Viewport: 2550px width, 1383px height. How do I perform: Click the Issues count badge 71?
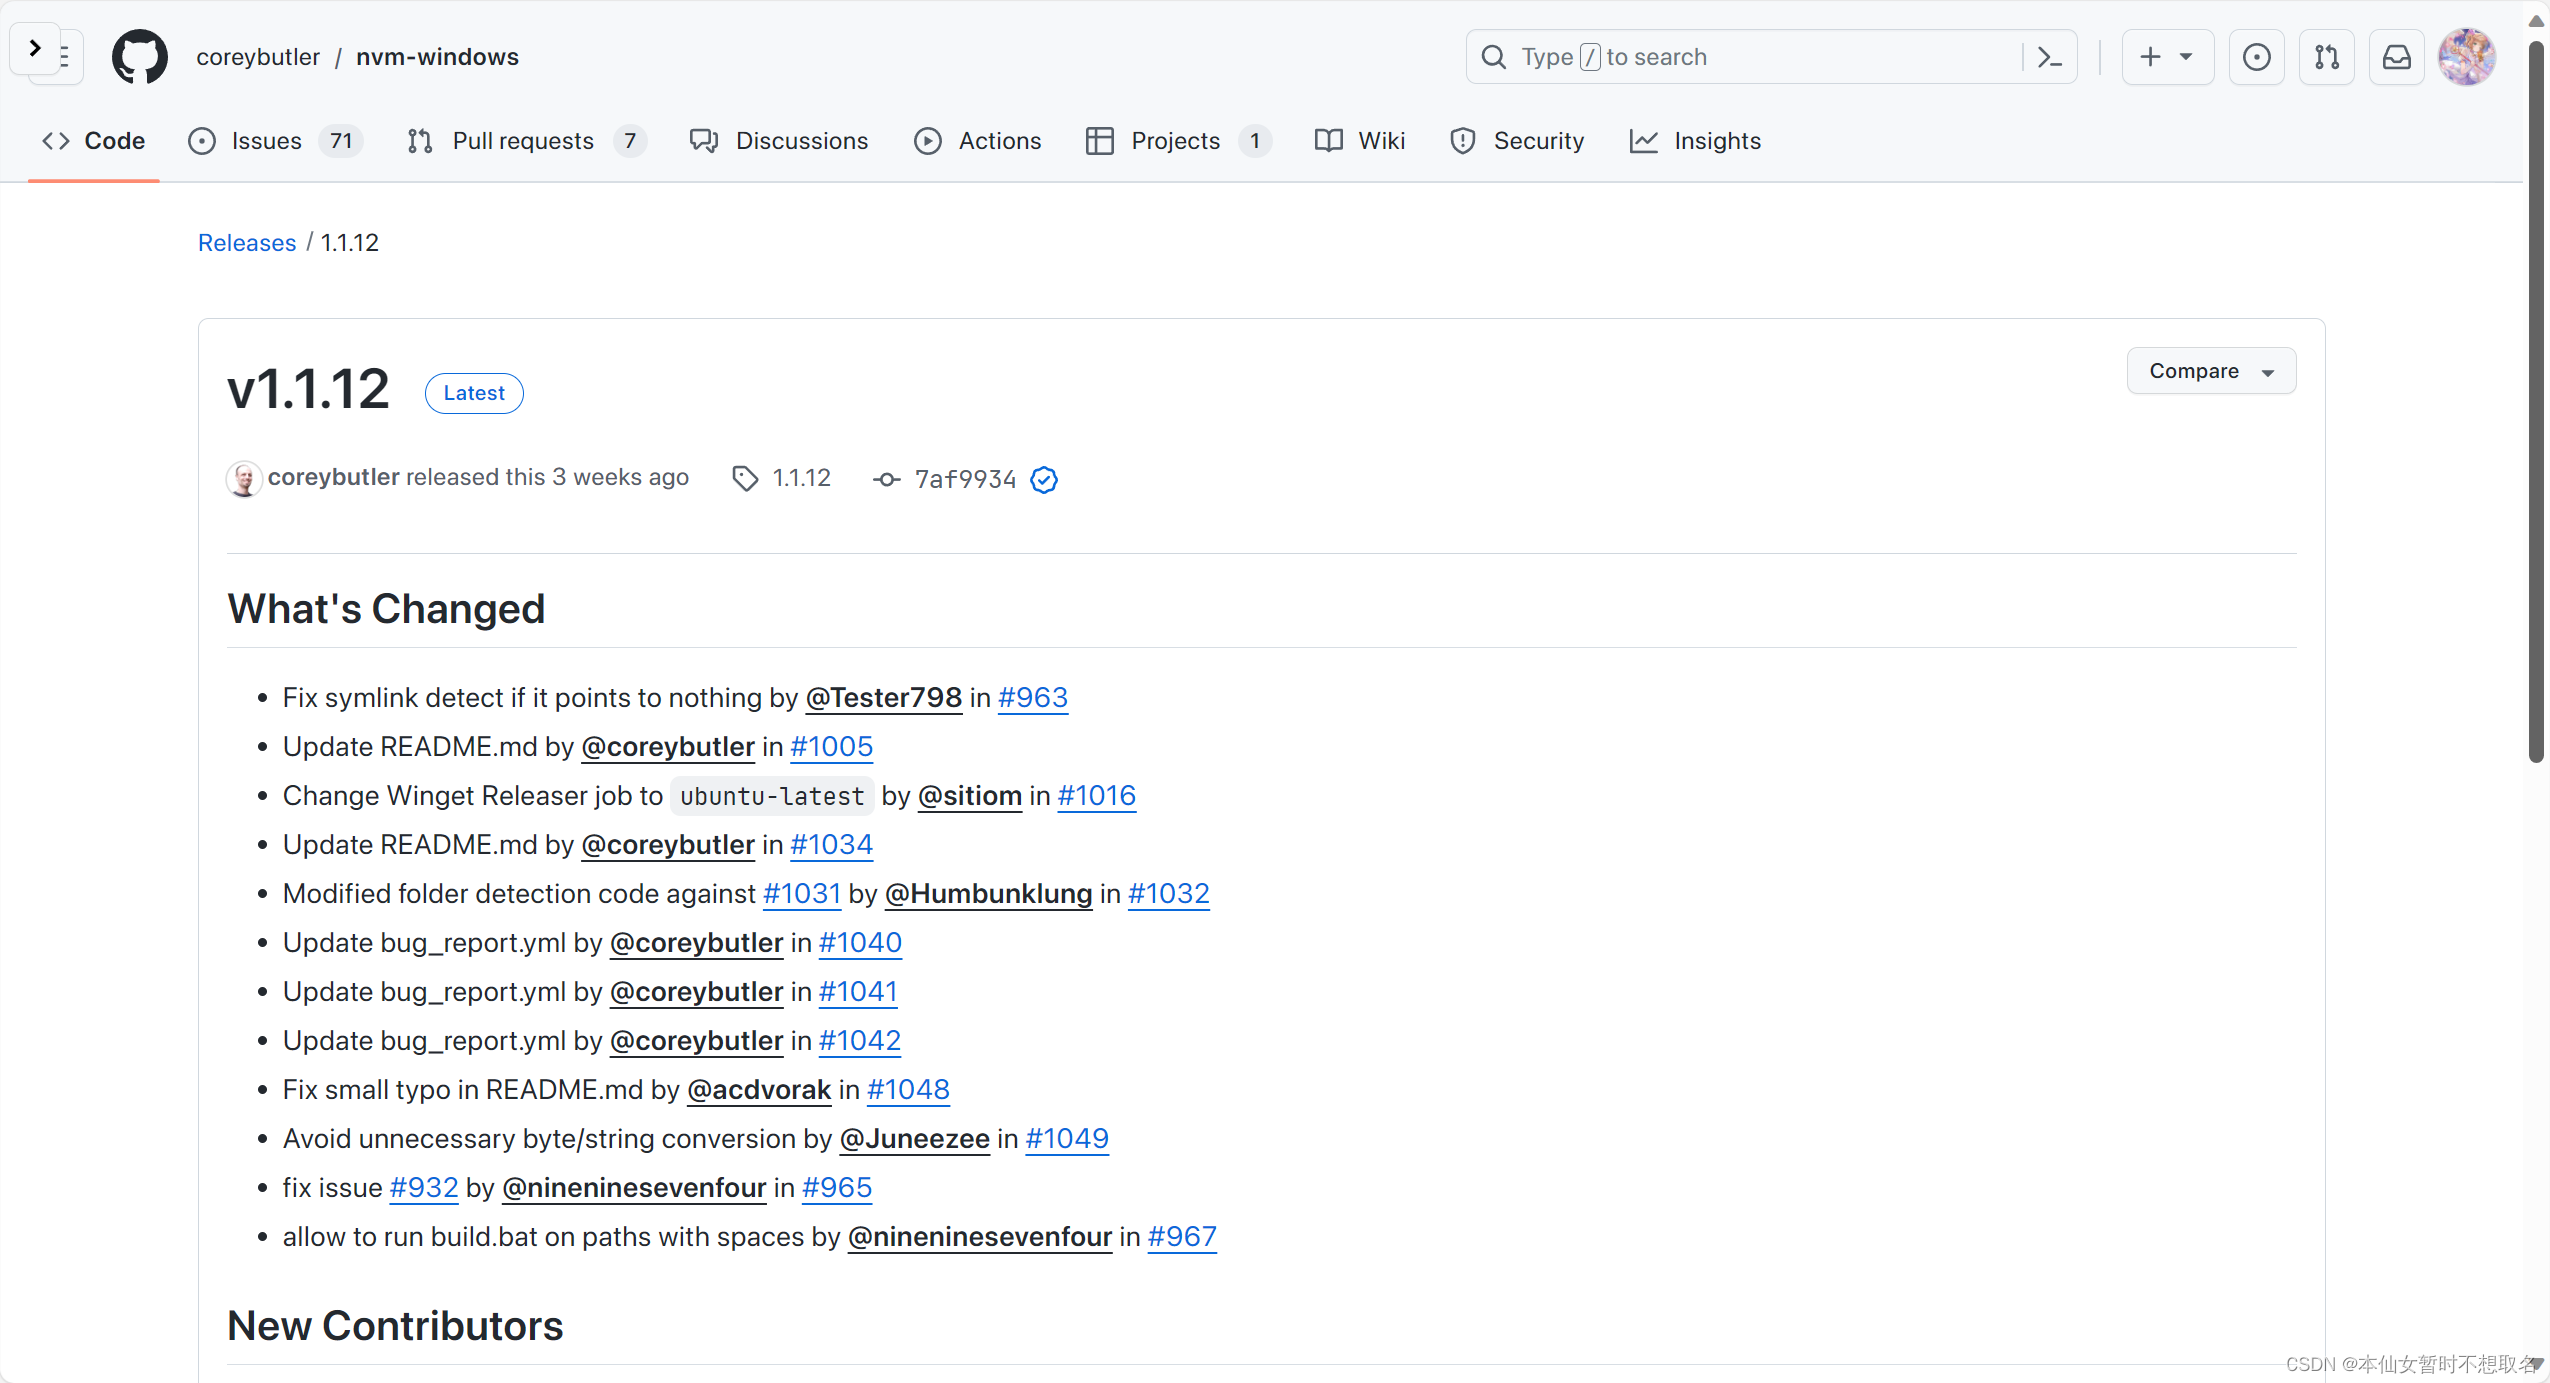341,141
